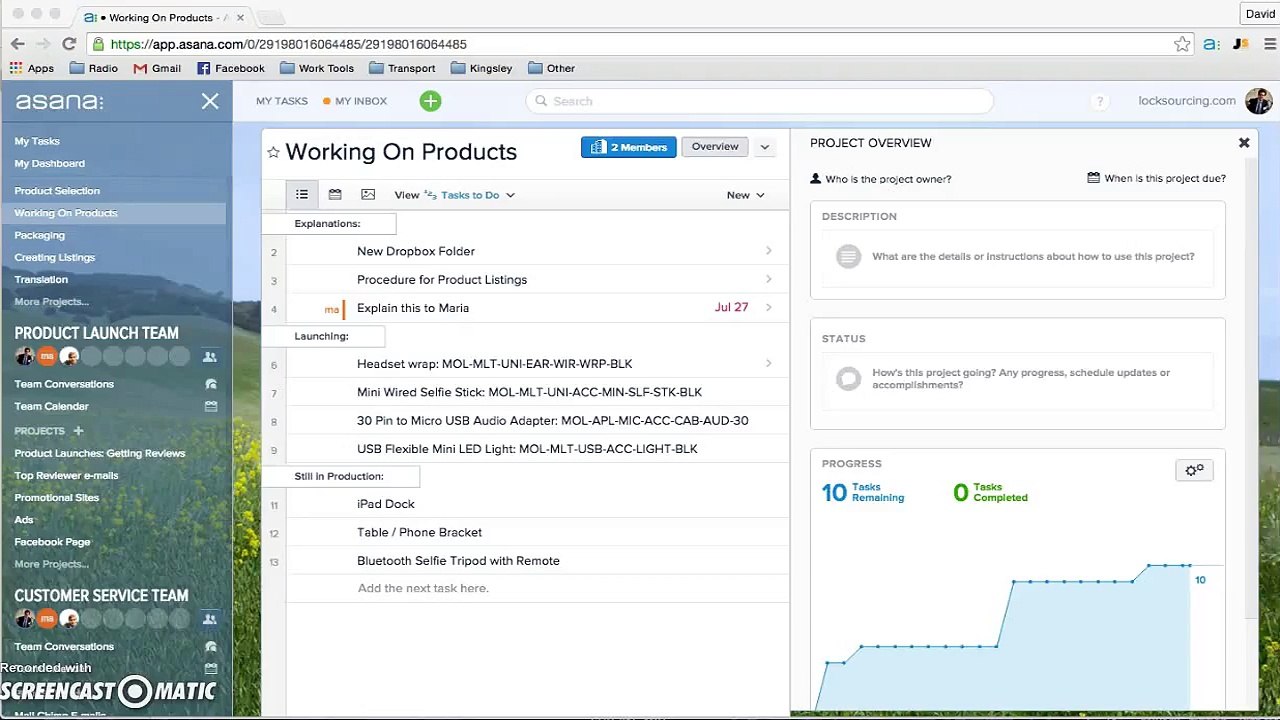This screenshot has width=1280, height=720.
Task: Open the New task dropdown
Action: point(746,195)
